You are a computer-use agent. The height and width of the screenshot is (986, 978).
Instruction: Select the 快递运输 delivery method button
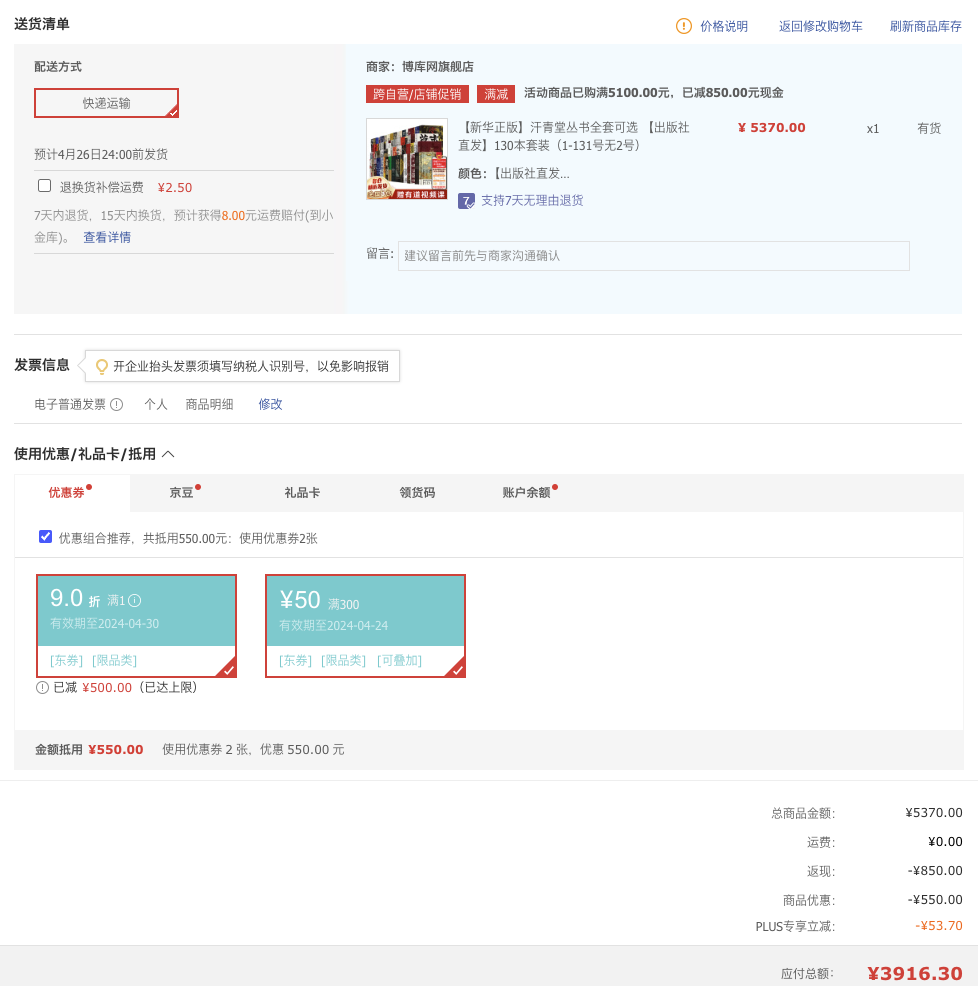[106, 103]
